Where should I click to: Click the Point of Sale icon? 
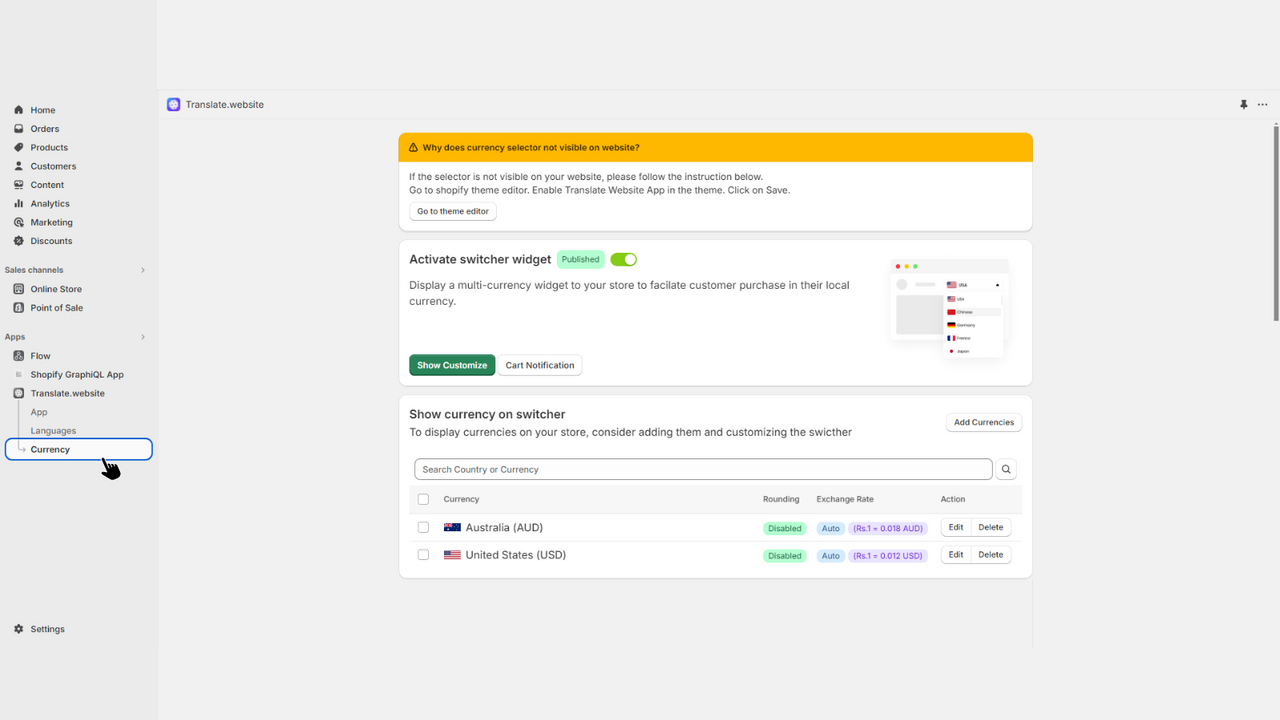19,308
